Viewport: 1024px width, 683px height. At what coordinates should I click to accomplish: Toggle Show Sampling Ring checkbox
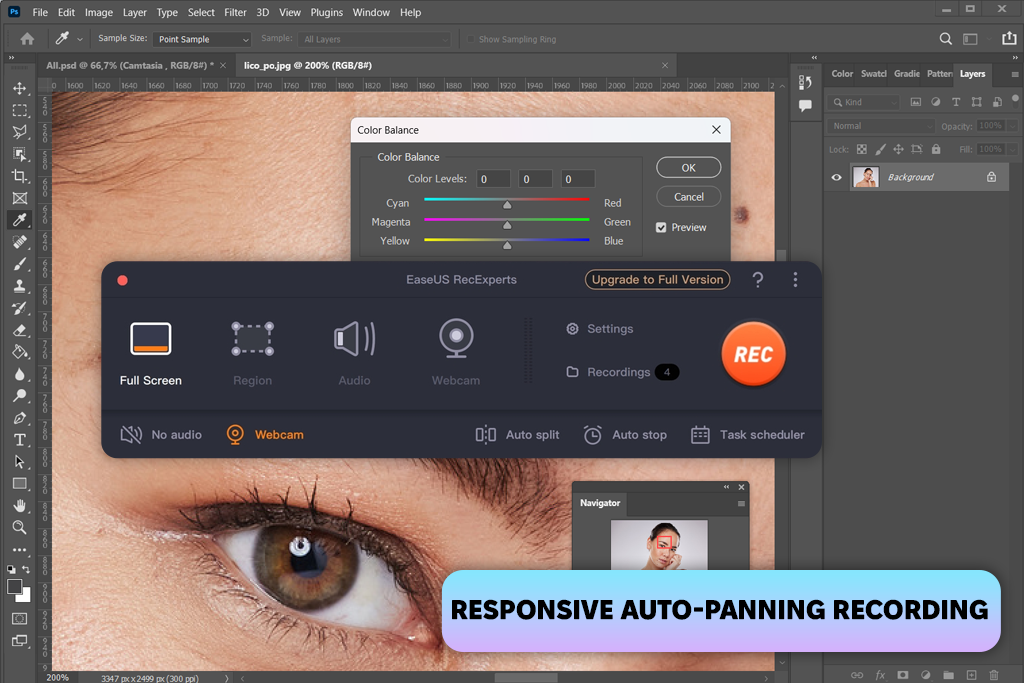coord(470,39)
